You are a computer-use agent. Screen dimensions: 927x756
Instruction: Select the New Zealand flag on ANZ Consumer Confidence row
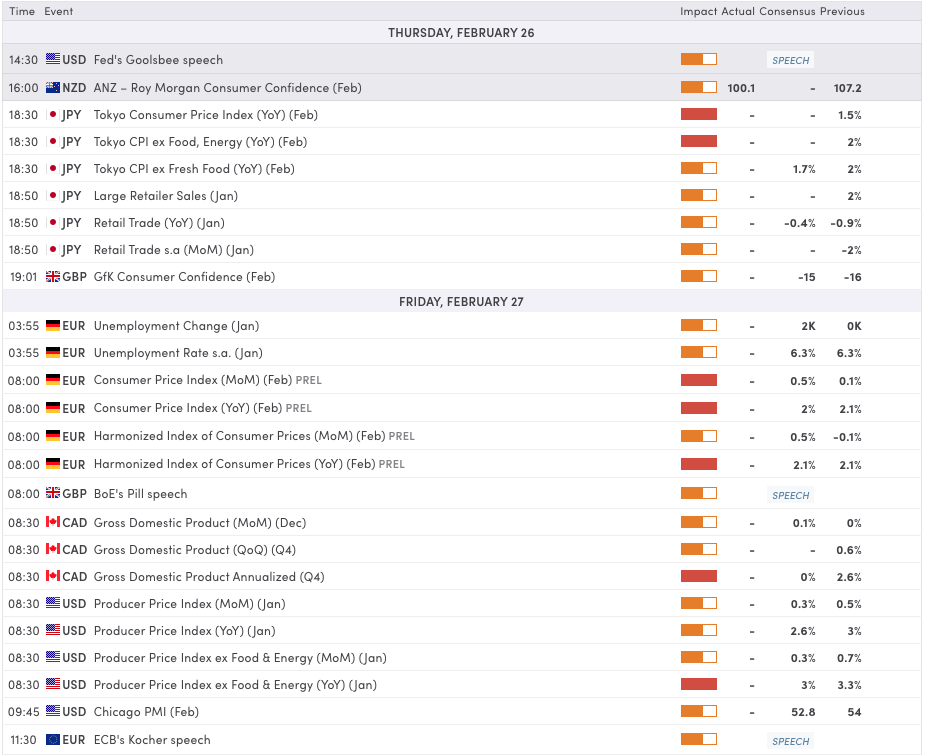pos(55,88)
